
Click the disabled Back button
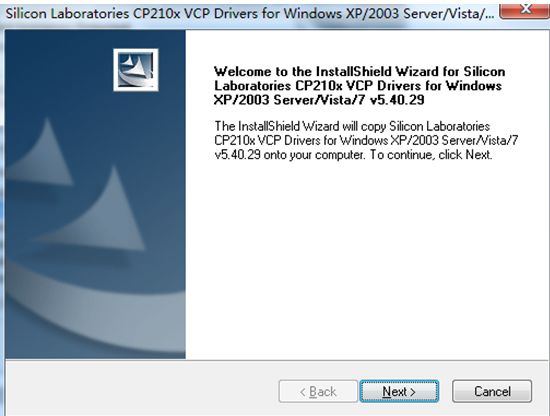[x=318, y=391]
